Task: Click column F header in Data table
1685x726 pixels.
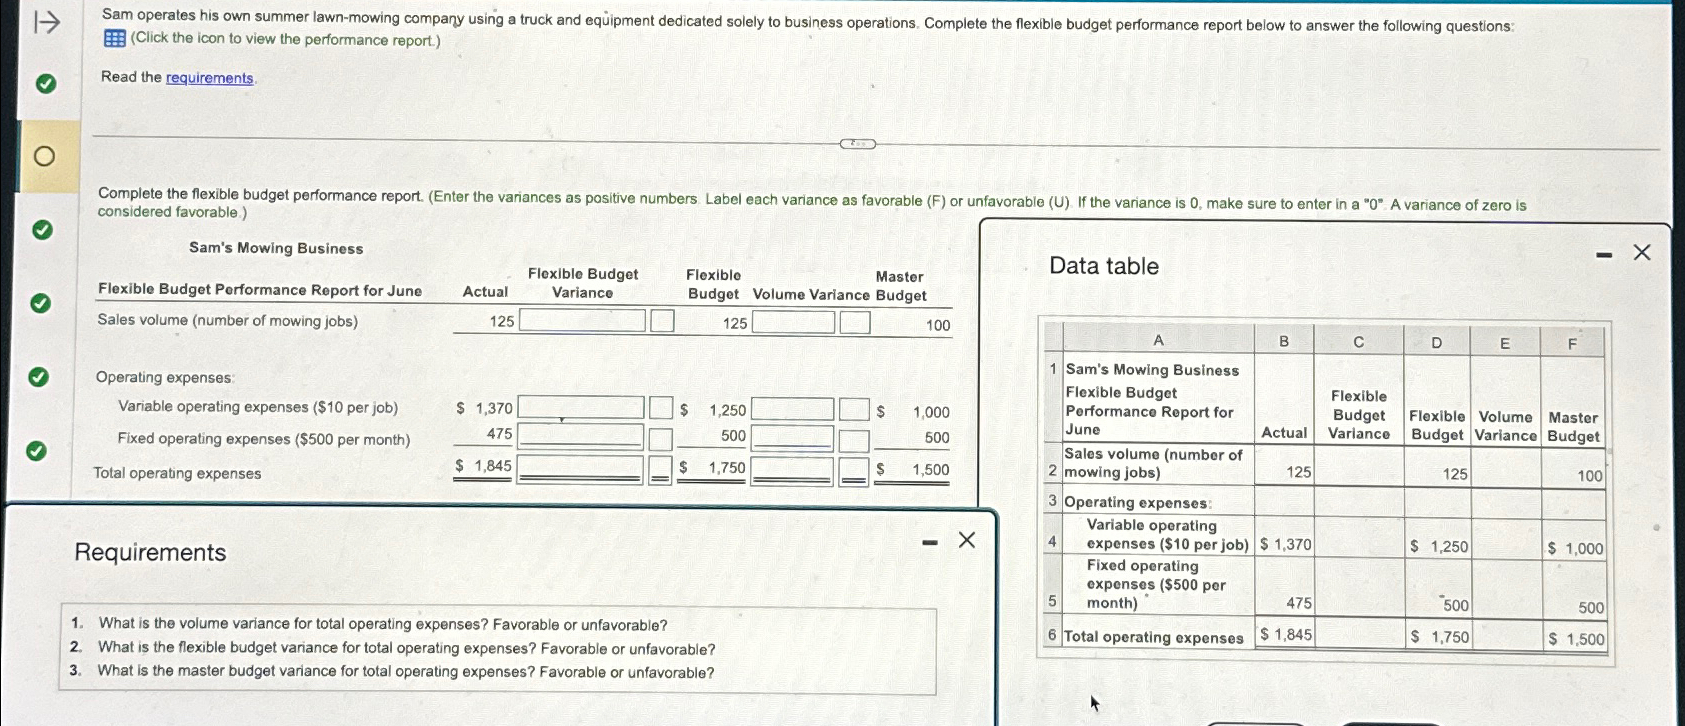Action: [x=1572, y=344]
